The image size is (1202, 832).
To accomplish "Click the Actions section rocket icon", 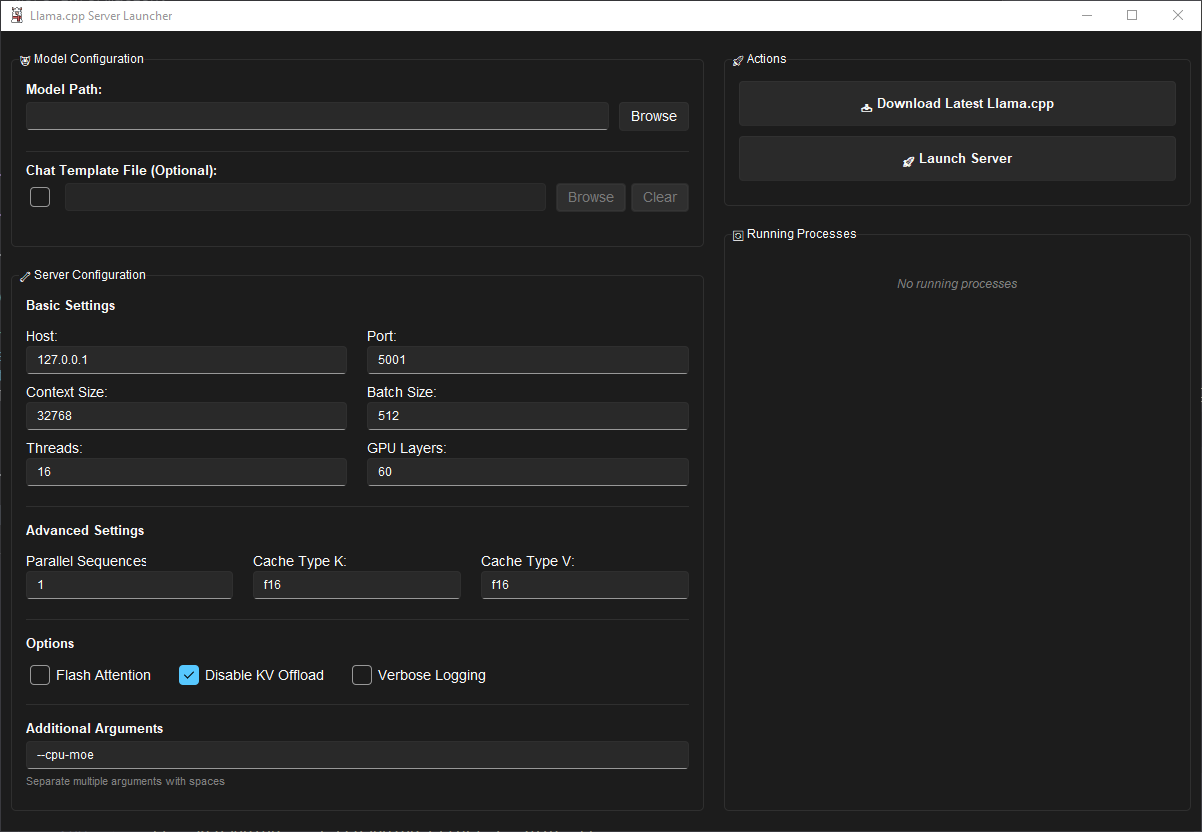I will [738, 60].
